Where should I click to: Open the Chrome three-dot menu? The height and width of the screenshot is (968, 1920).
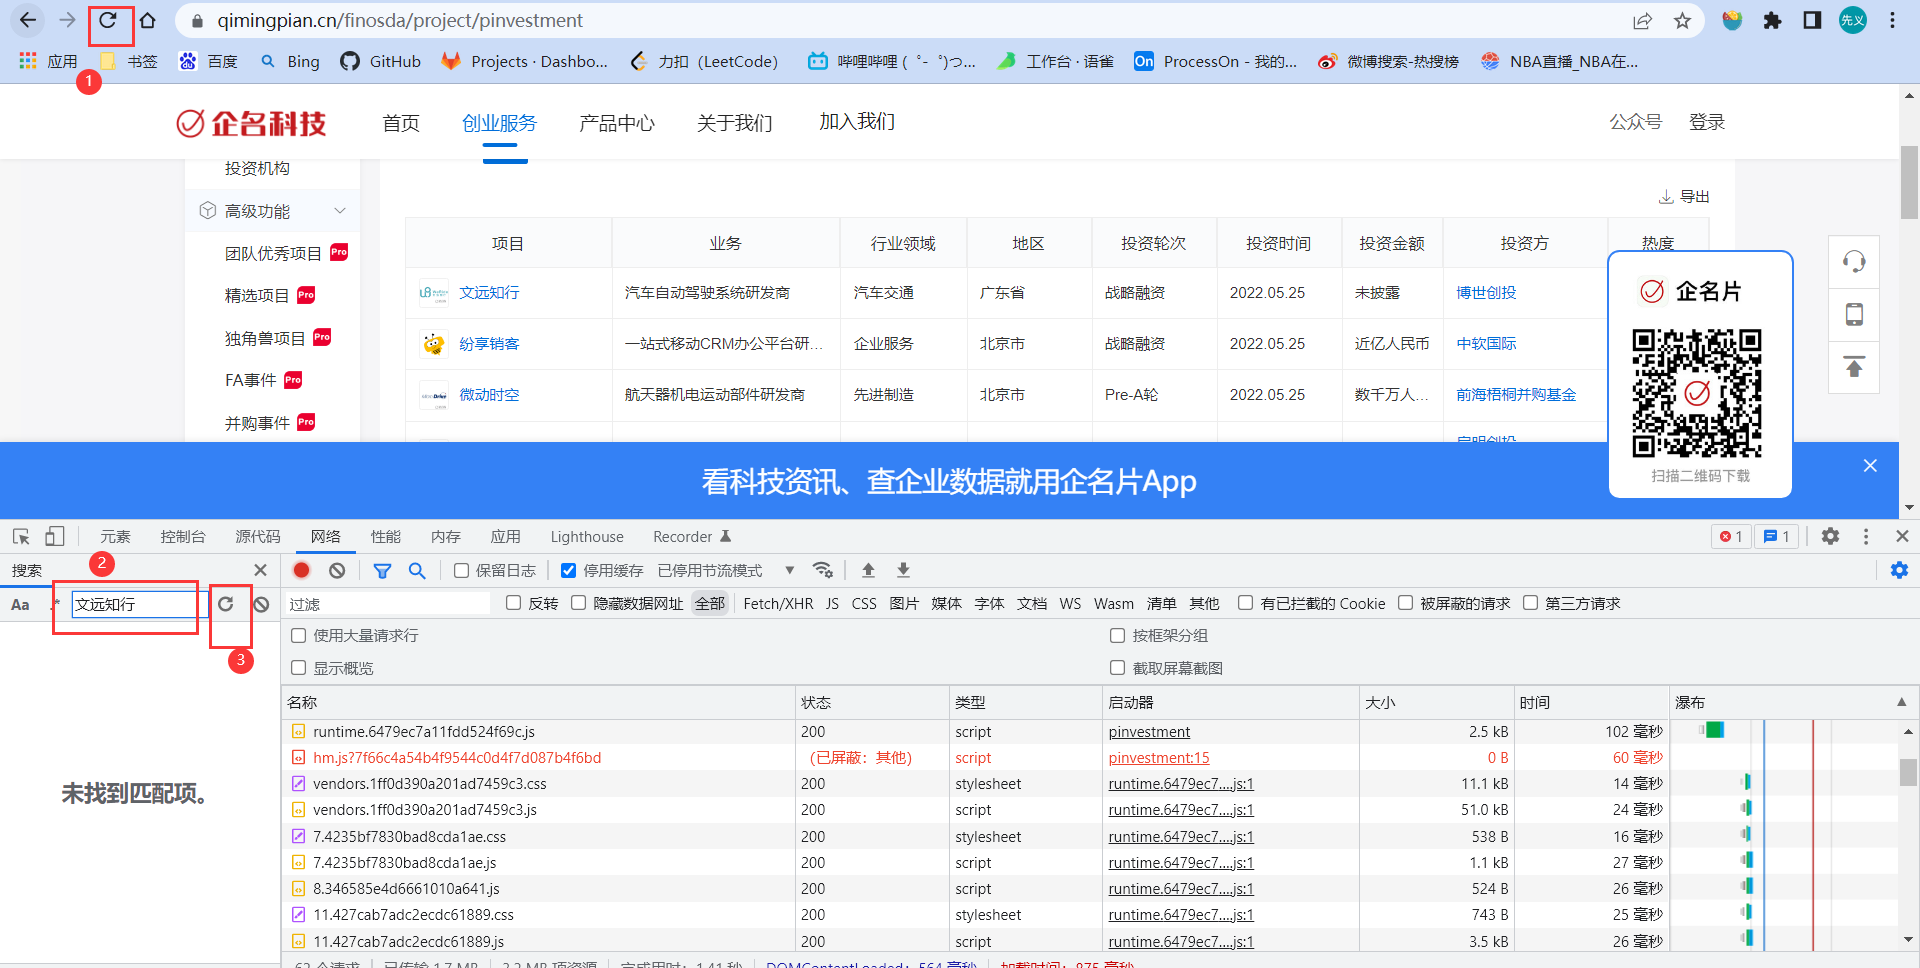click(1892, 20)
